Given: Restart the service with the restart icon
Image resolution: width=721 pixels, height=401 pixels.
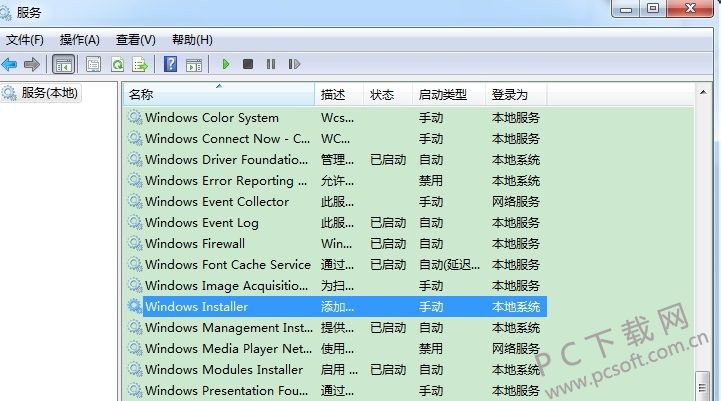Looking at the screenshot, I should point(294,64).
